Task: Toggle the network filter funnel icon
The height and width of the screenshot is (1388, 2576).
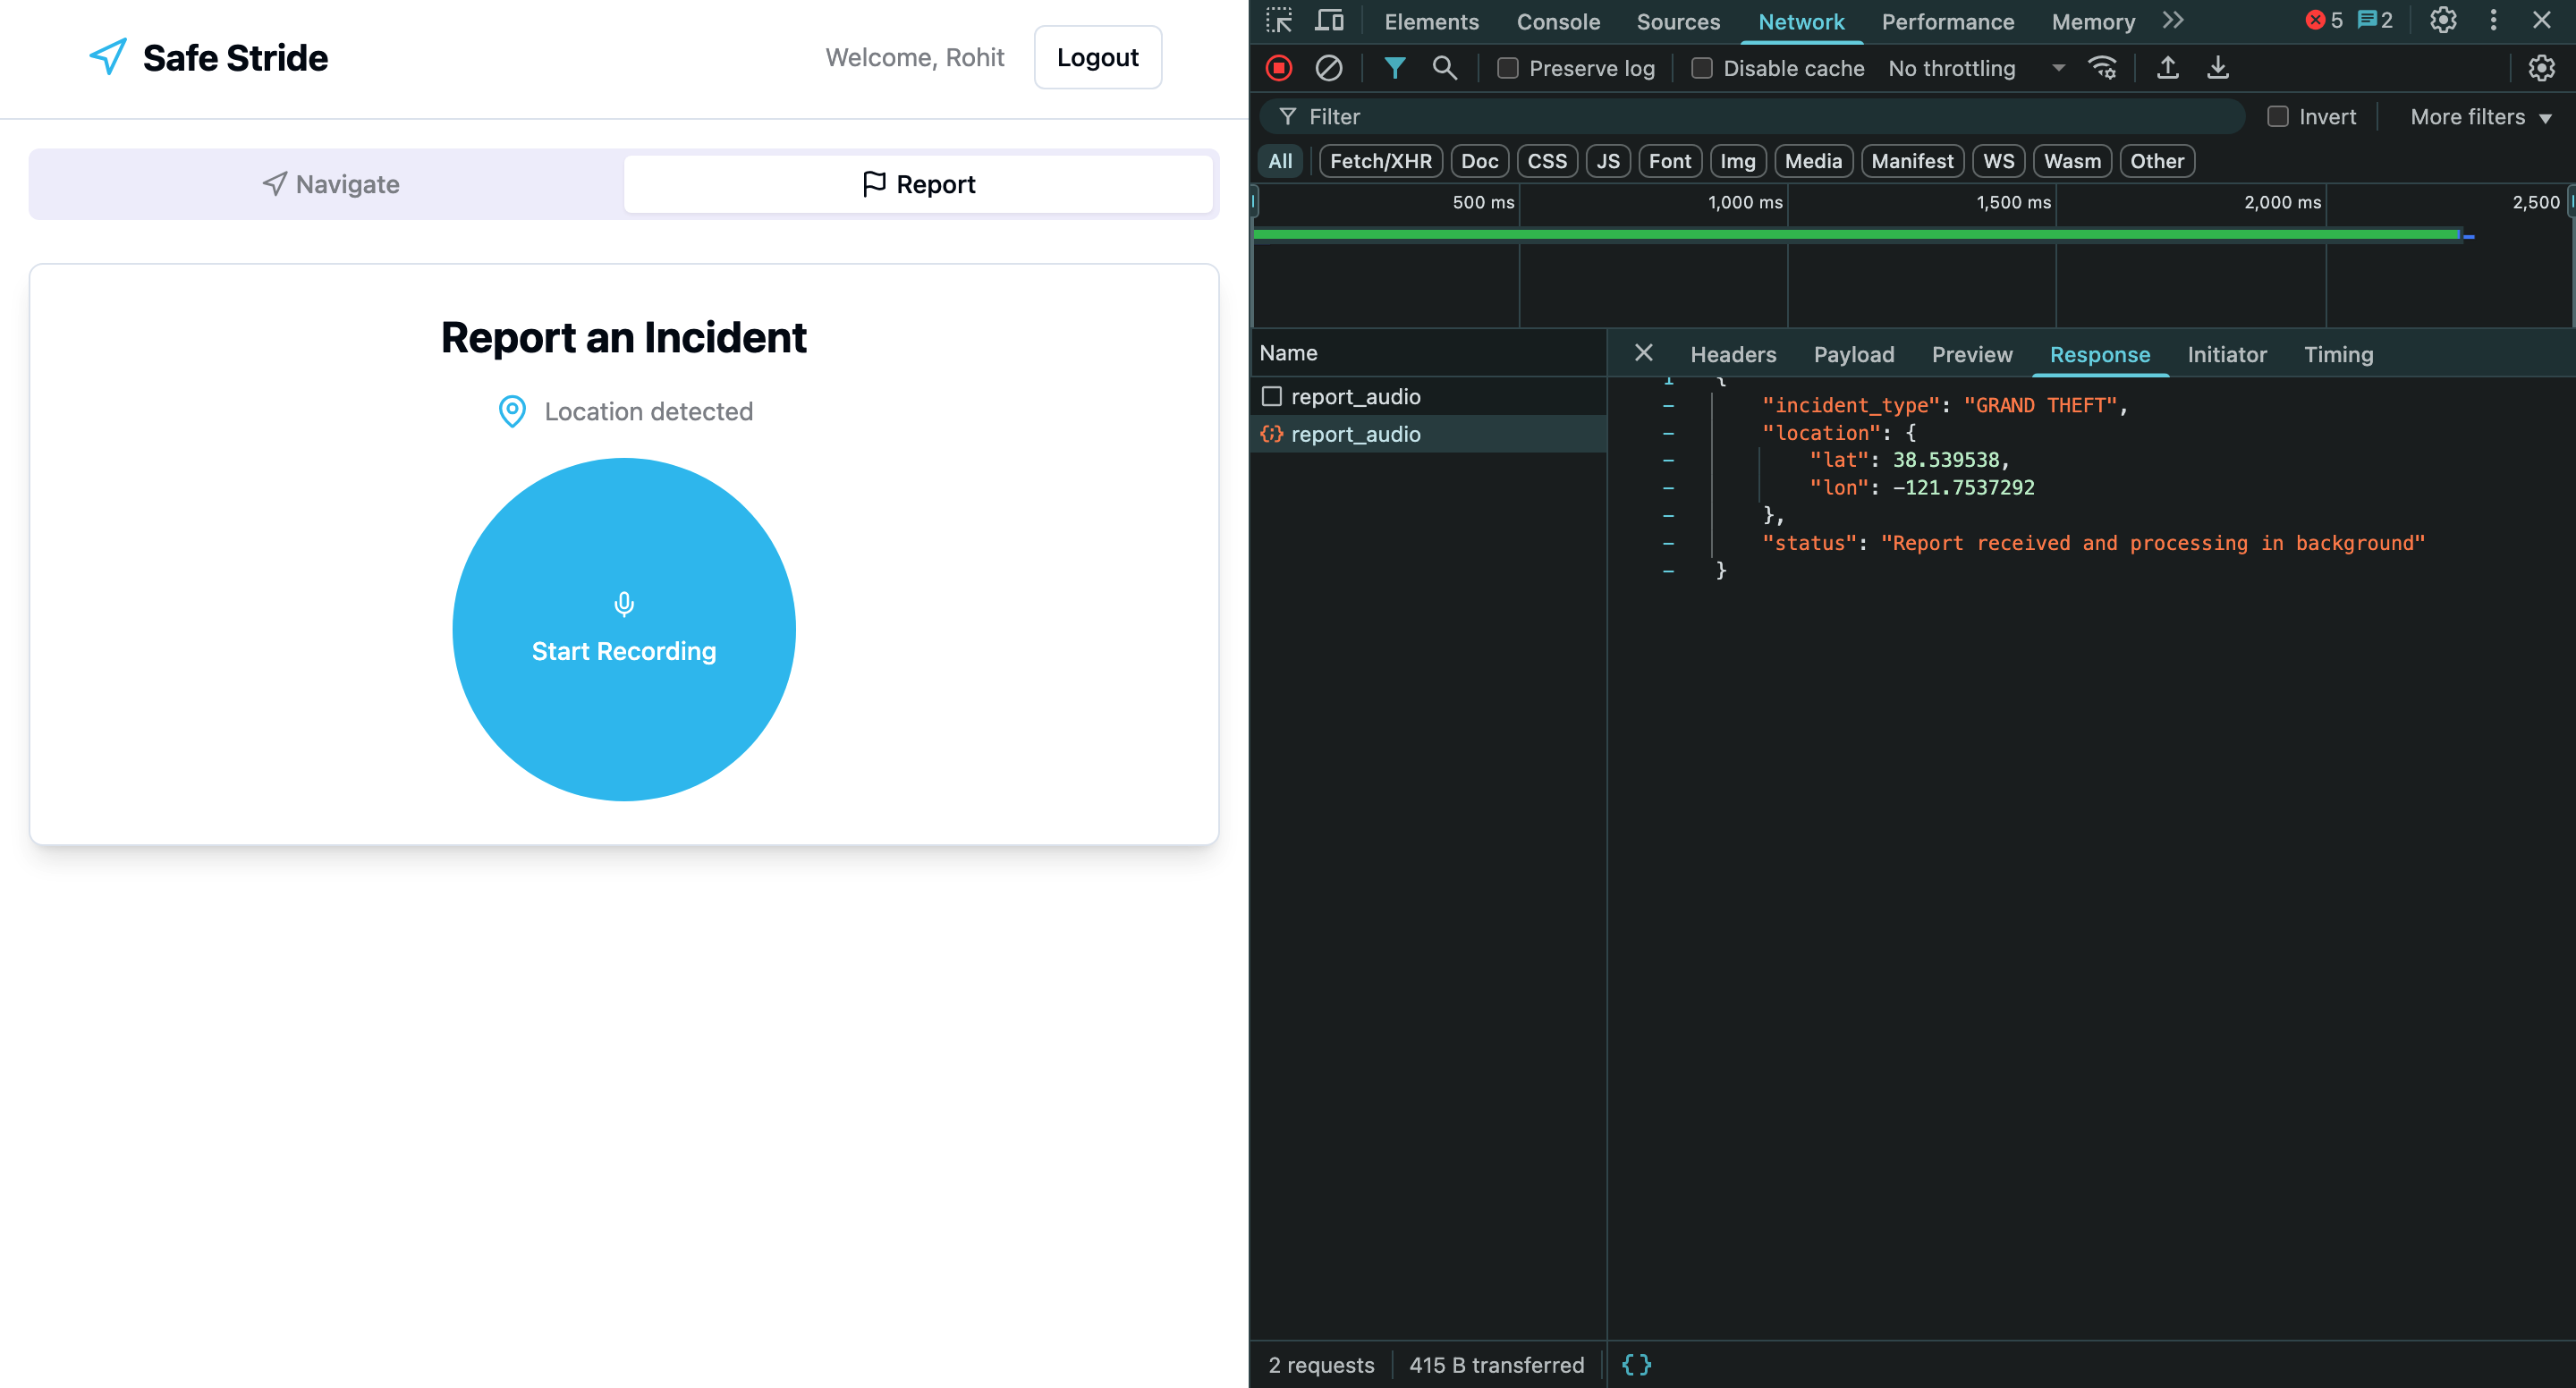Action: 1394,68
